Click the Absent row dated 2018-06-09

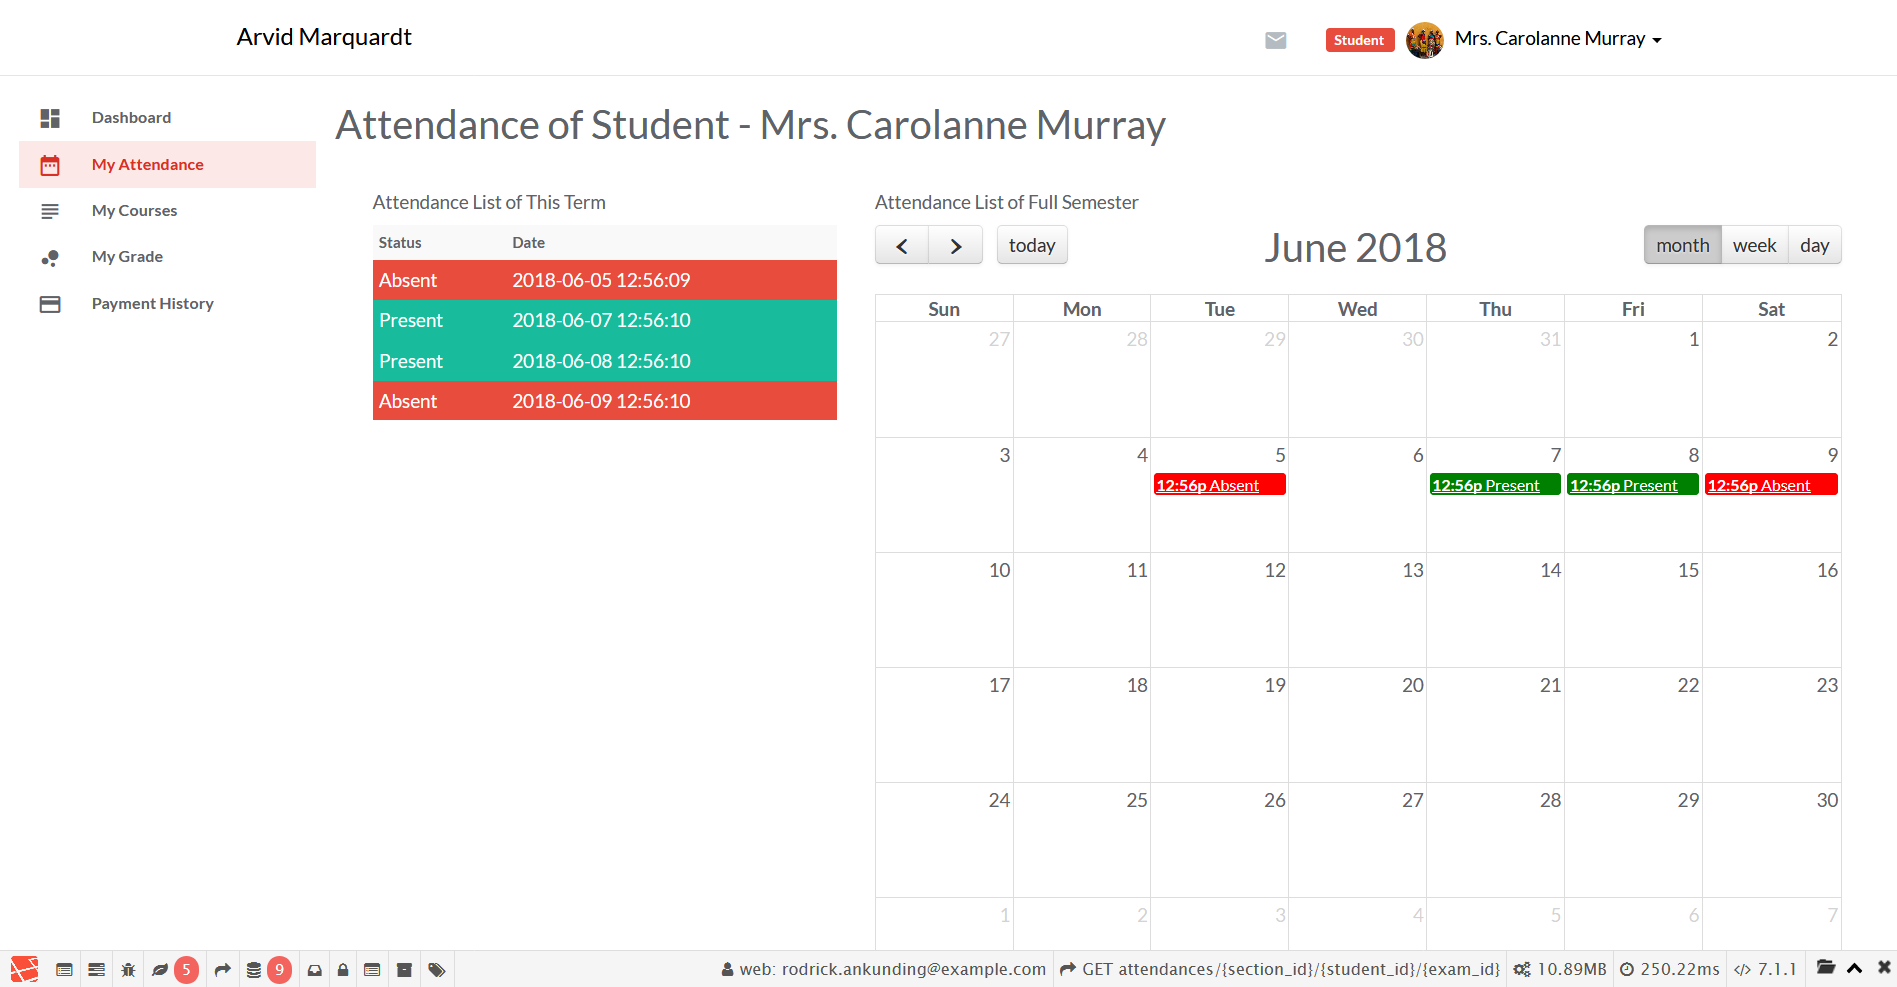[605, 401]
